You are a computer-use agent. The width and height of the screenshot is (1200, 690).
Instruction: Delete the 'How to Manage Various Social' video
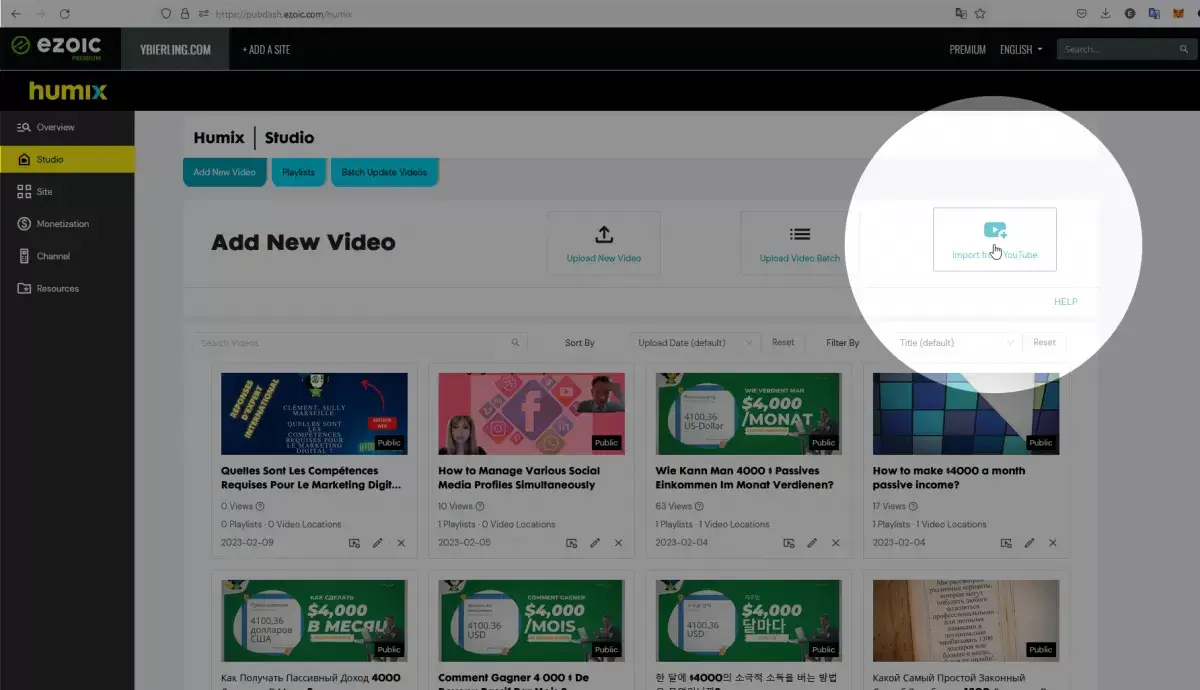618,543
